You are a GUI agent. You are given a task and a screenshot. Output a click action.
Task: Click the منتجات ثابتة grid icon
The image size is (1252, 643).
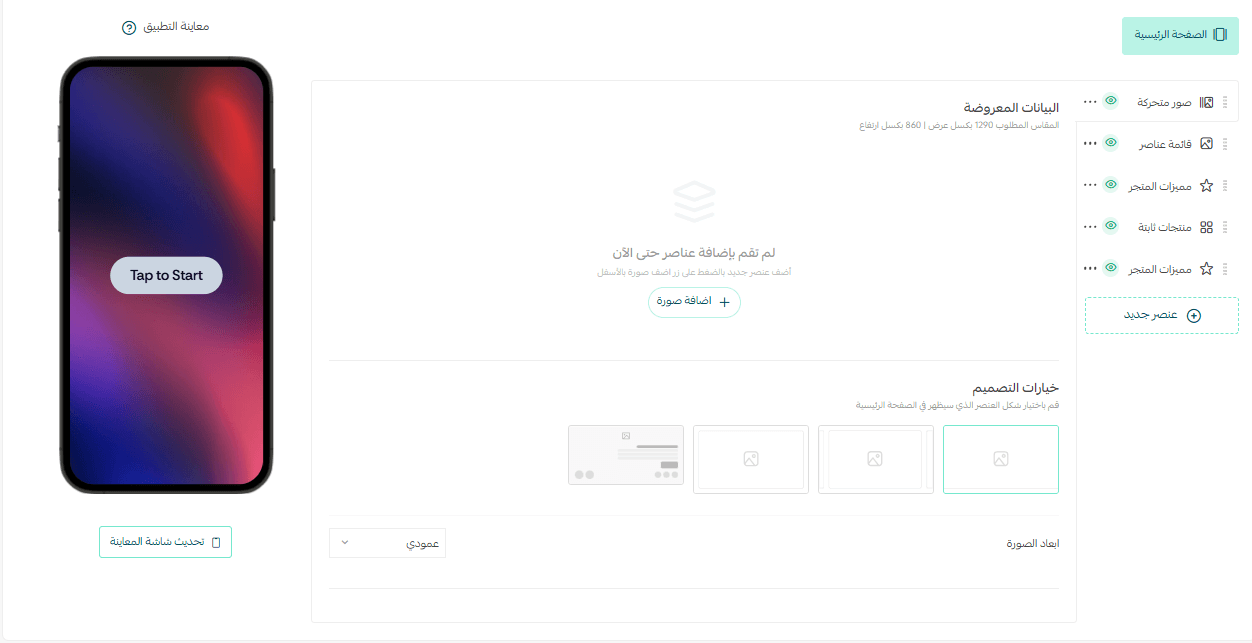1206,227
